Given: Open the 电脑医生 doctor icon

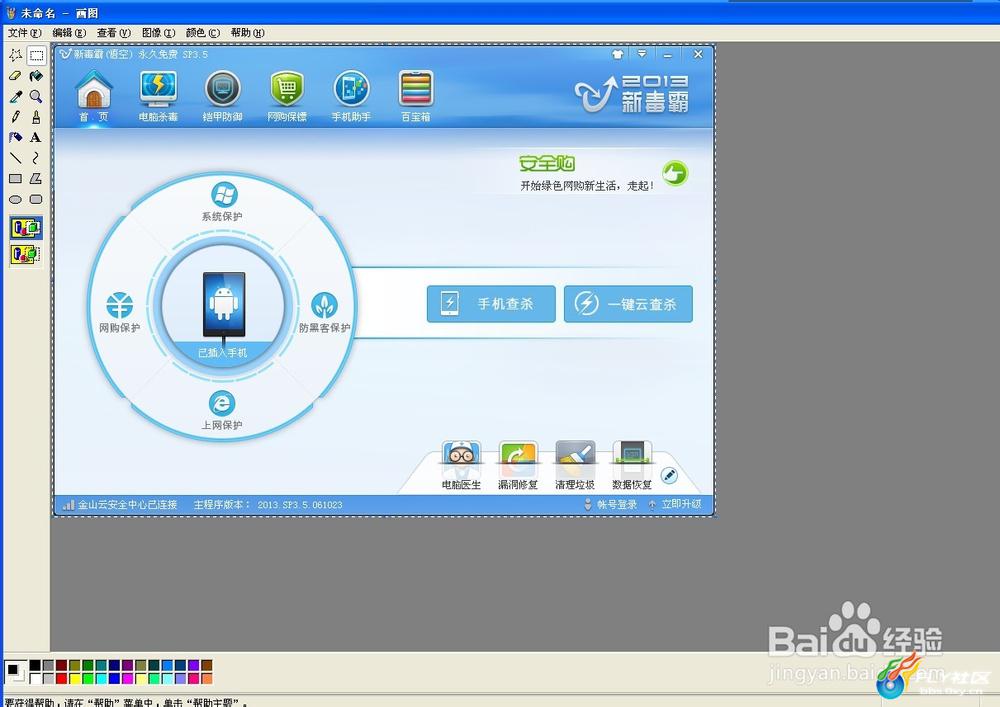Looking at the screenshot, I should 461,458.
